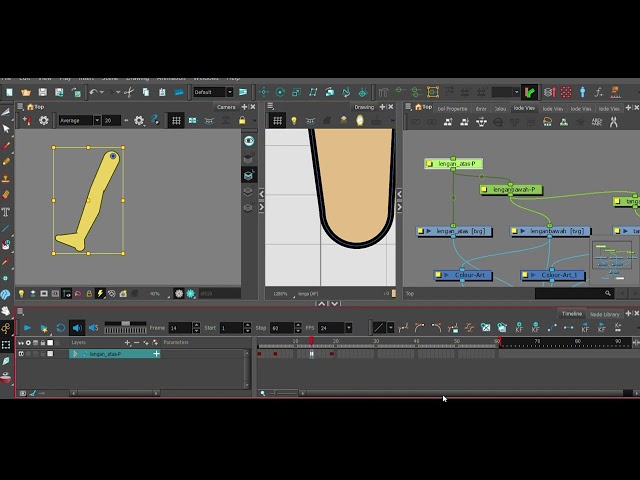This screenshot has width=640, height=480.
Task: Switch to the Timeline tab
Action: pos(571,314)
